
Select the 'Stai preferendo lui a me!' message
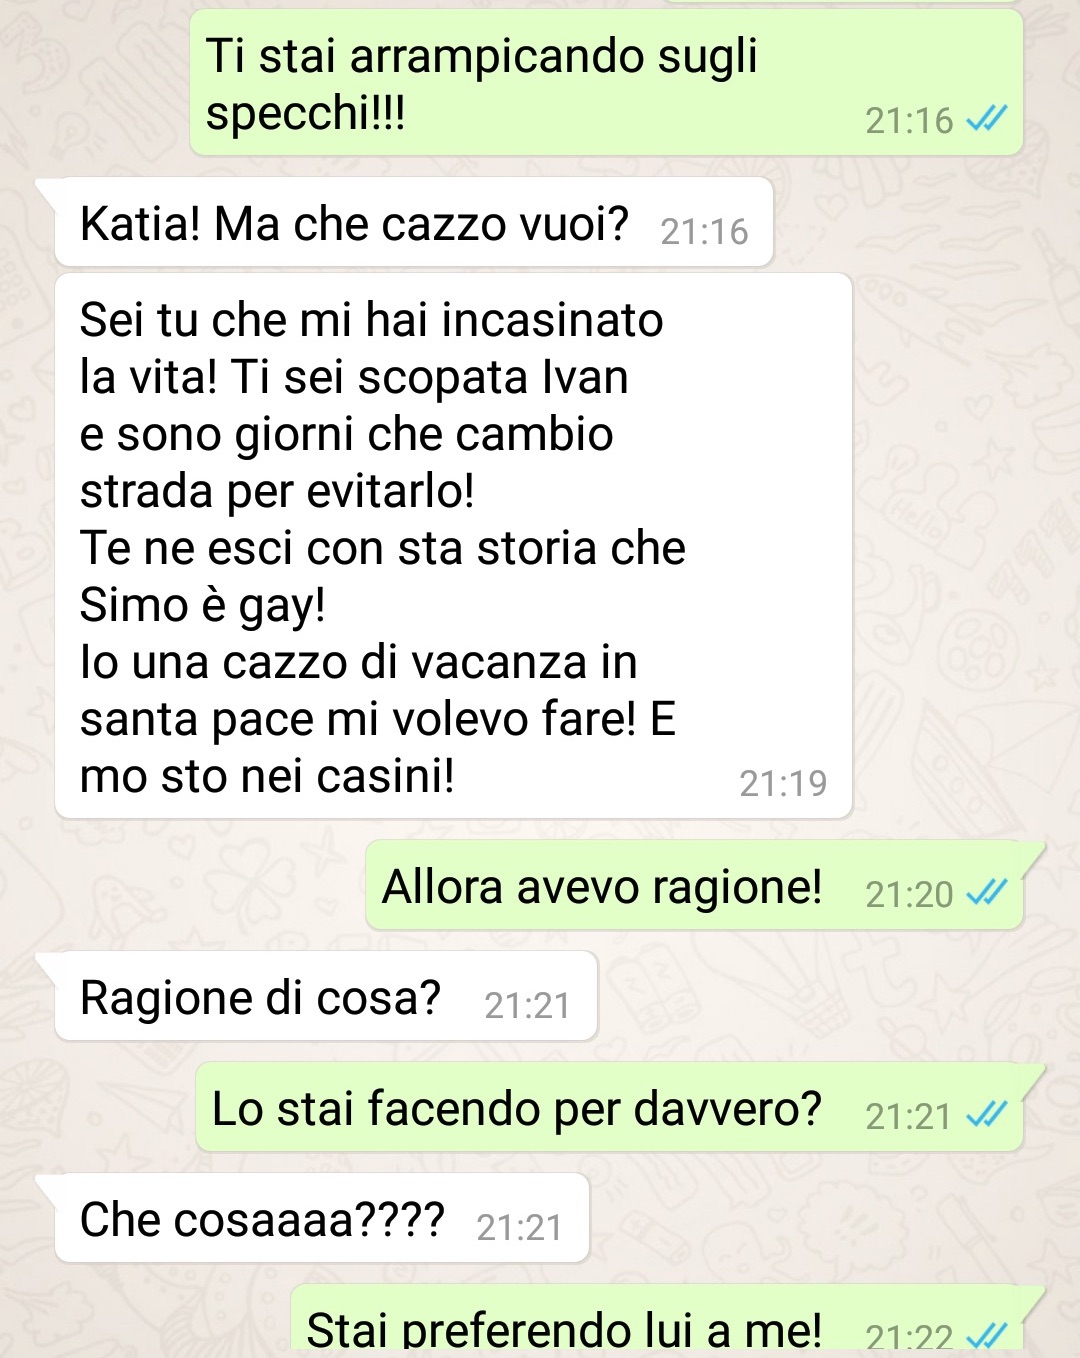point(657,1322)
